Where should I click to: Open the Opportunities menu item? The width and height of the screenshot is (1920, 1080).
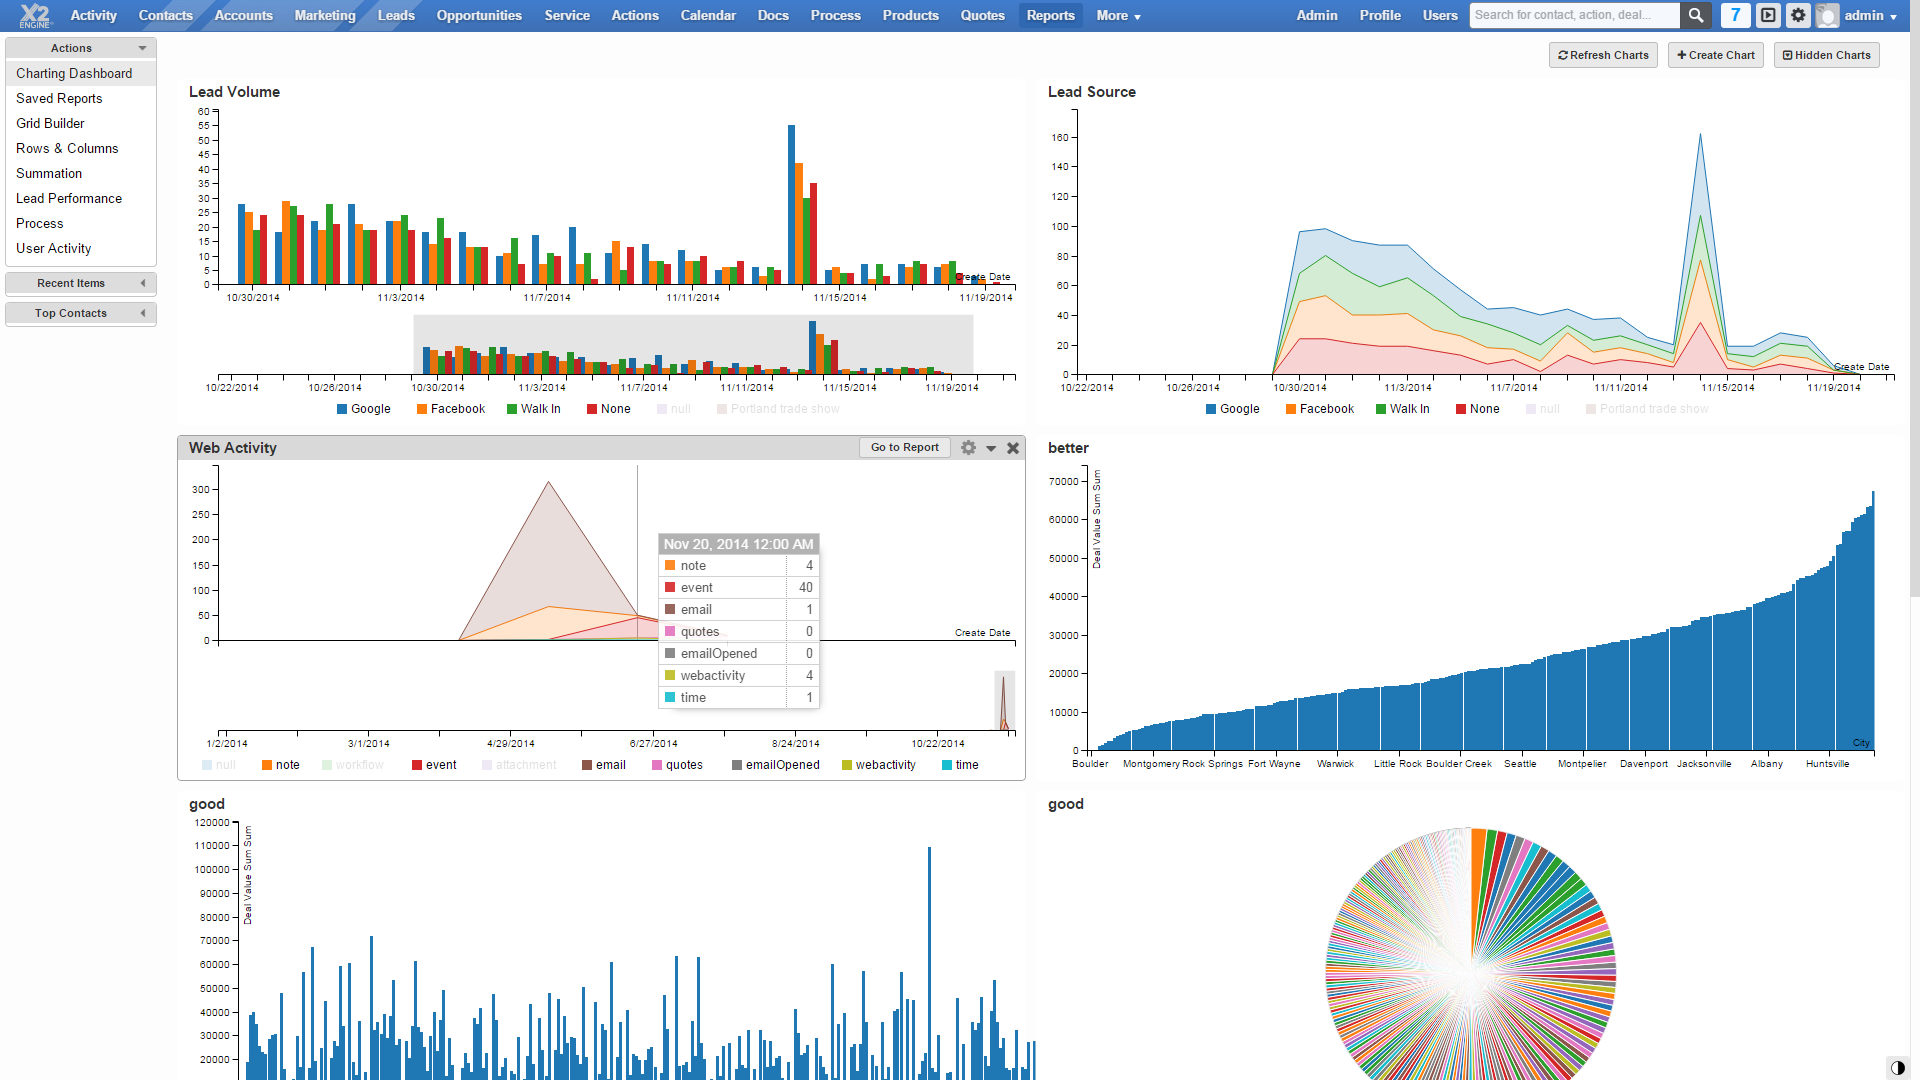point(479,15)
